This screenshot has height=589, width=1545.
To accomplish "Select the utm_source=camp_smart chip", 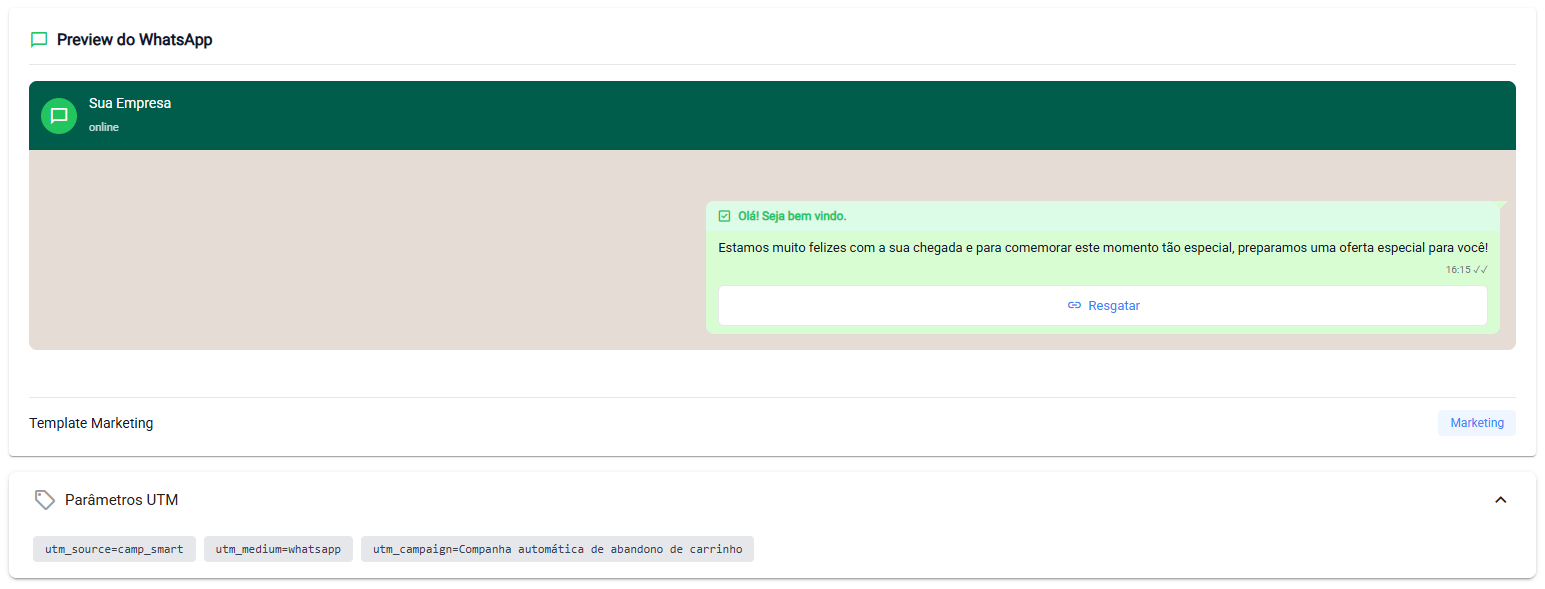I will point(114,549).
